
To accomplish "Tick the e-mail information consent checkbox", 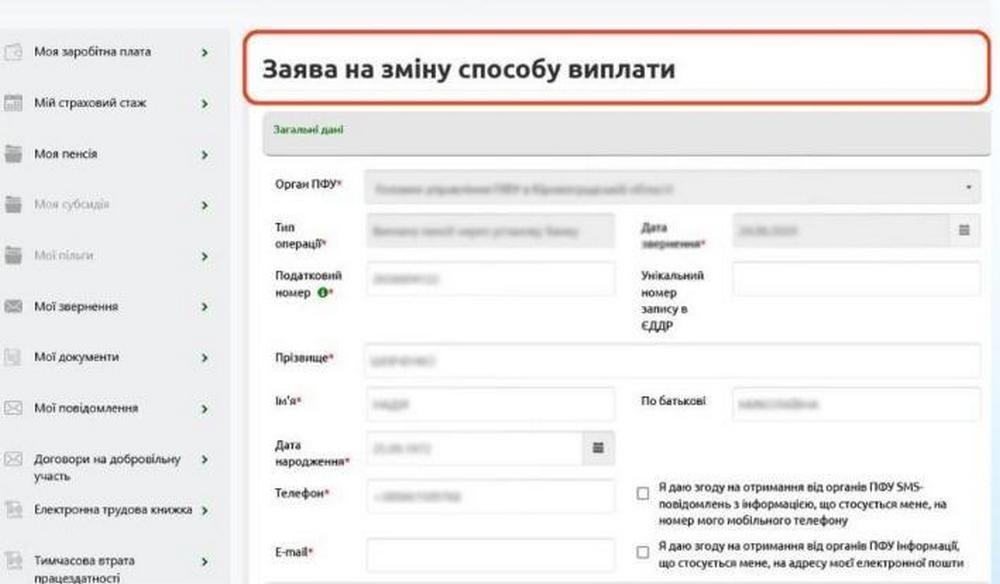I will [x=643, y=552].
